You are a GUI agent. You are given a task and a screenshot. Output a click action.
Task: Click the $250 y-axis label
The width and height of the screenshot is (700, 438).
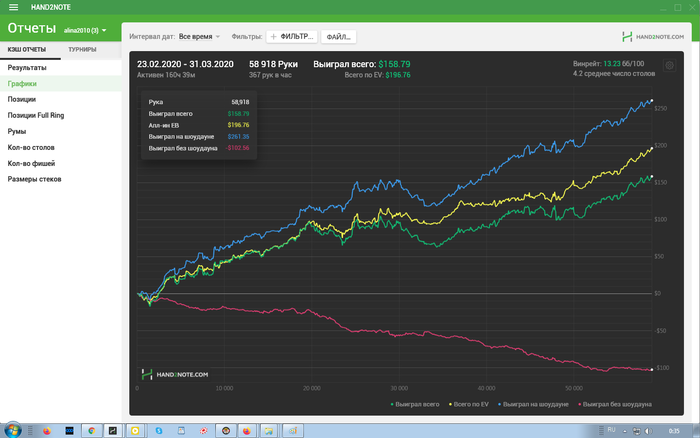tap(661, 108)
